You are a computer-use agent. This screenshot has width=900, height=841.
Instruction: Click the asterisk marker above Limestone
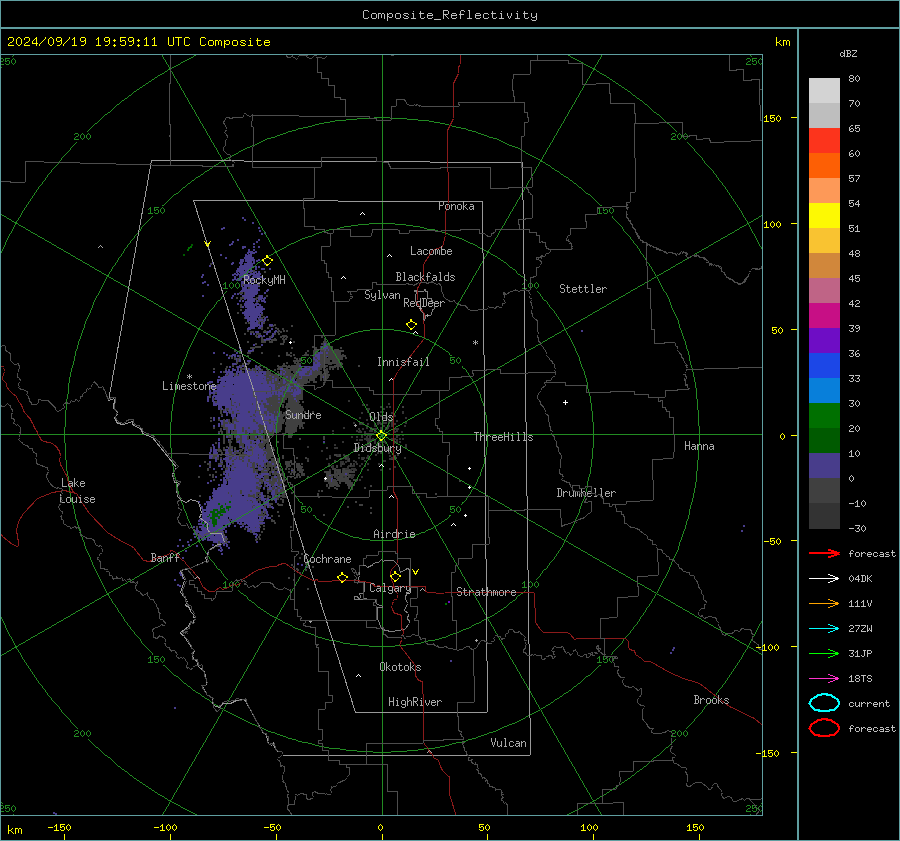(x=189, y=377)
